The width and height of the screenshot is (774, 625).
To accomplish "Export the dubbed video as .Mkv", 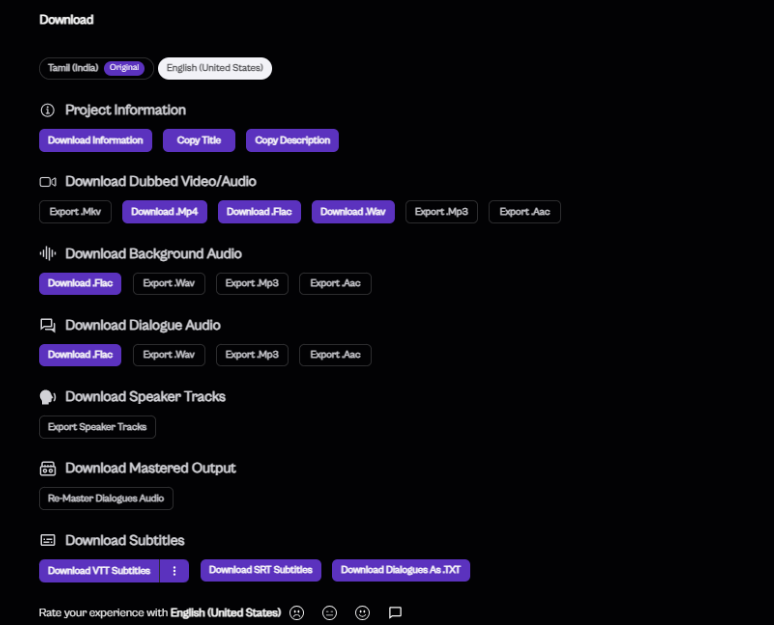I will [x=75, y=212].
